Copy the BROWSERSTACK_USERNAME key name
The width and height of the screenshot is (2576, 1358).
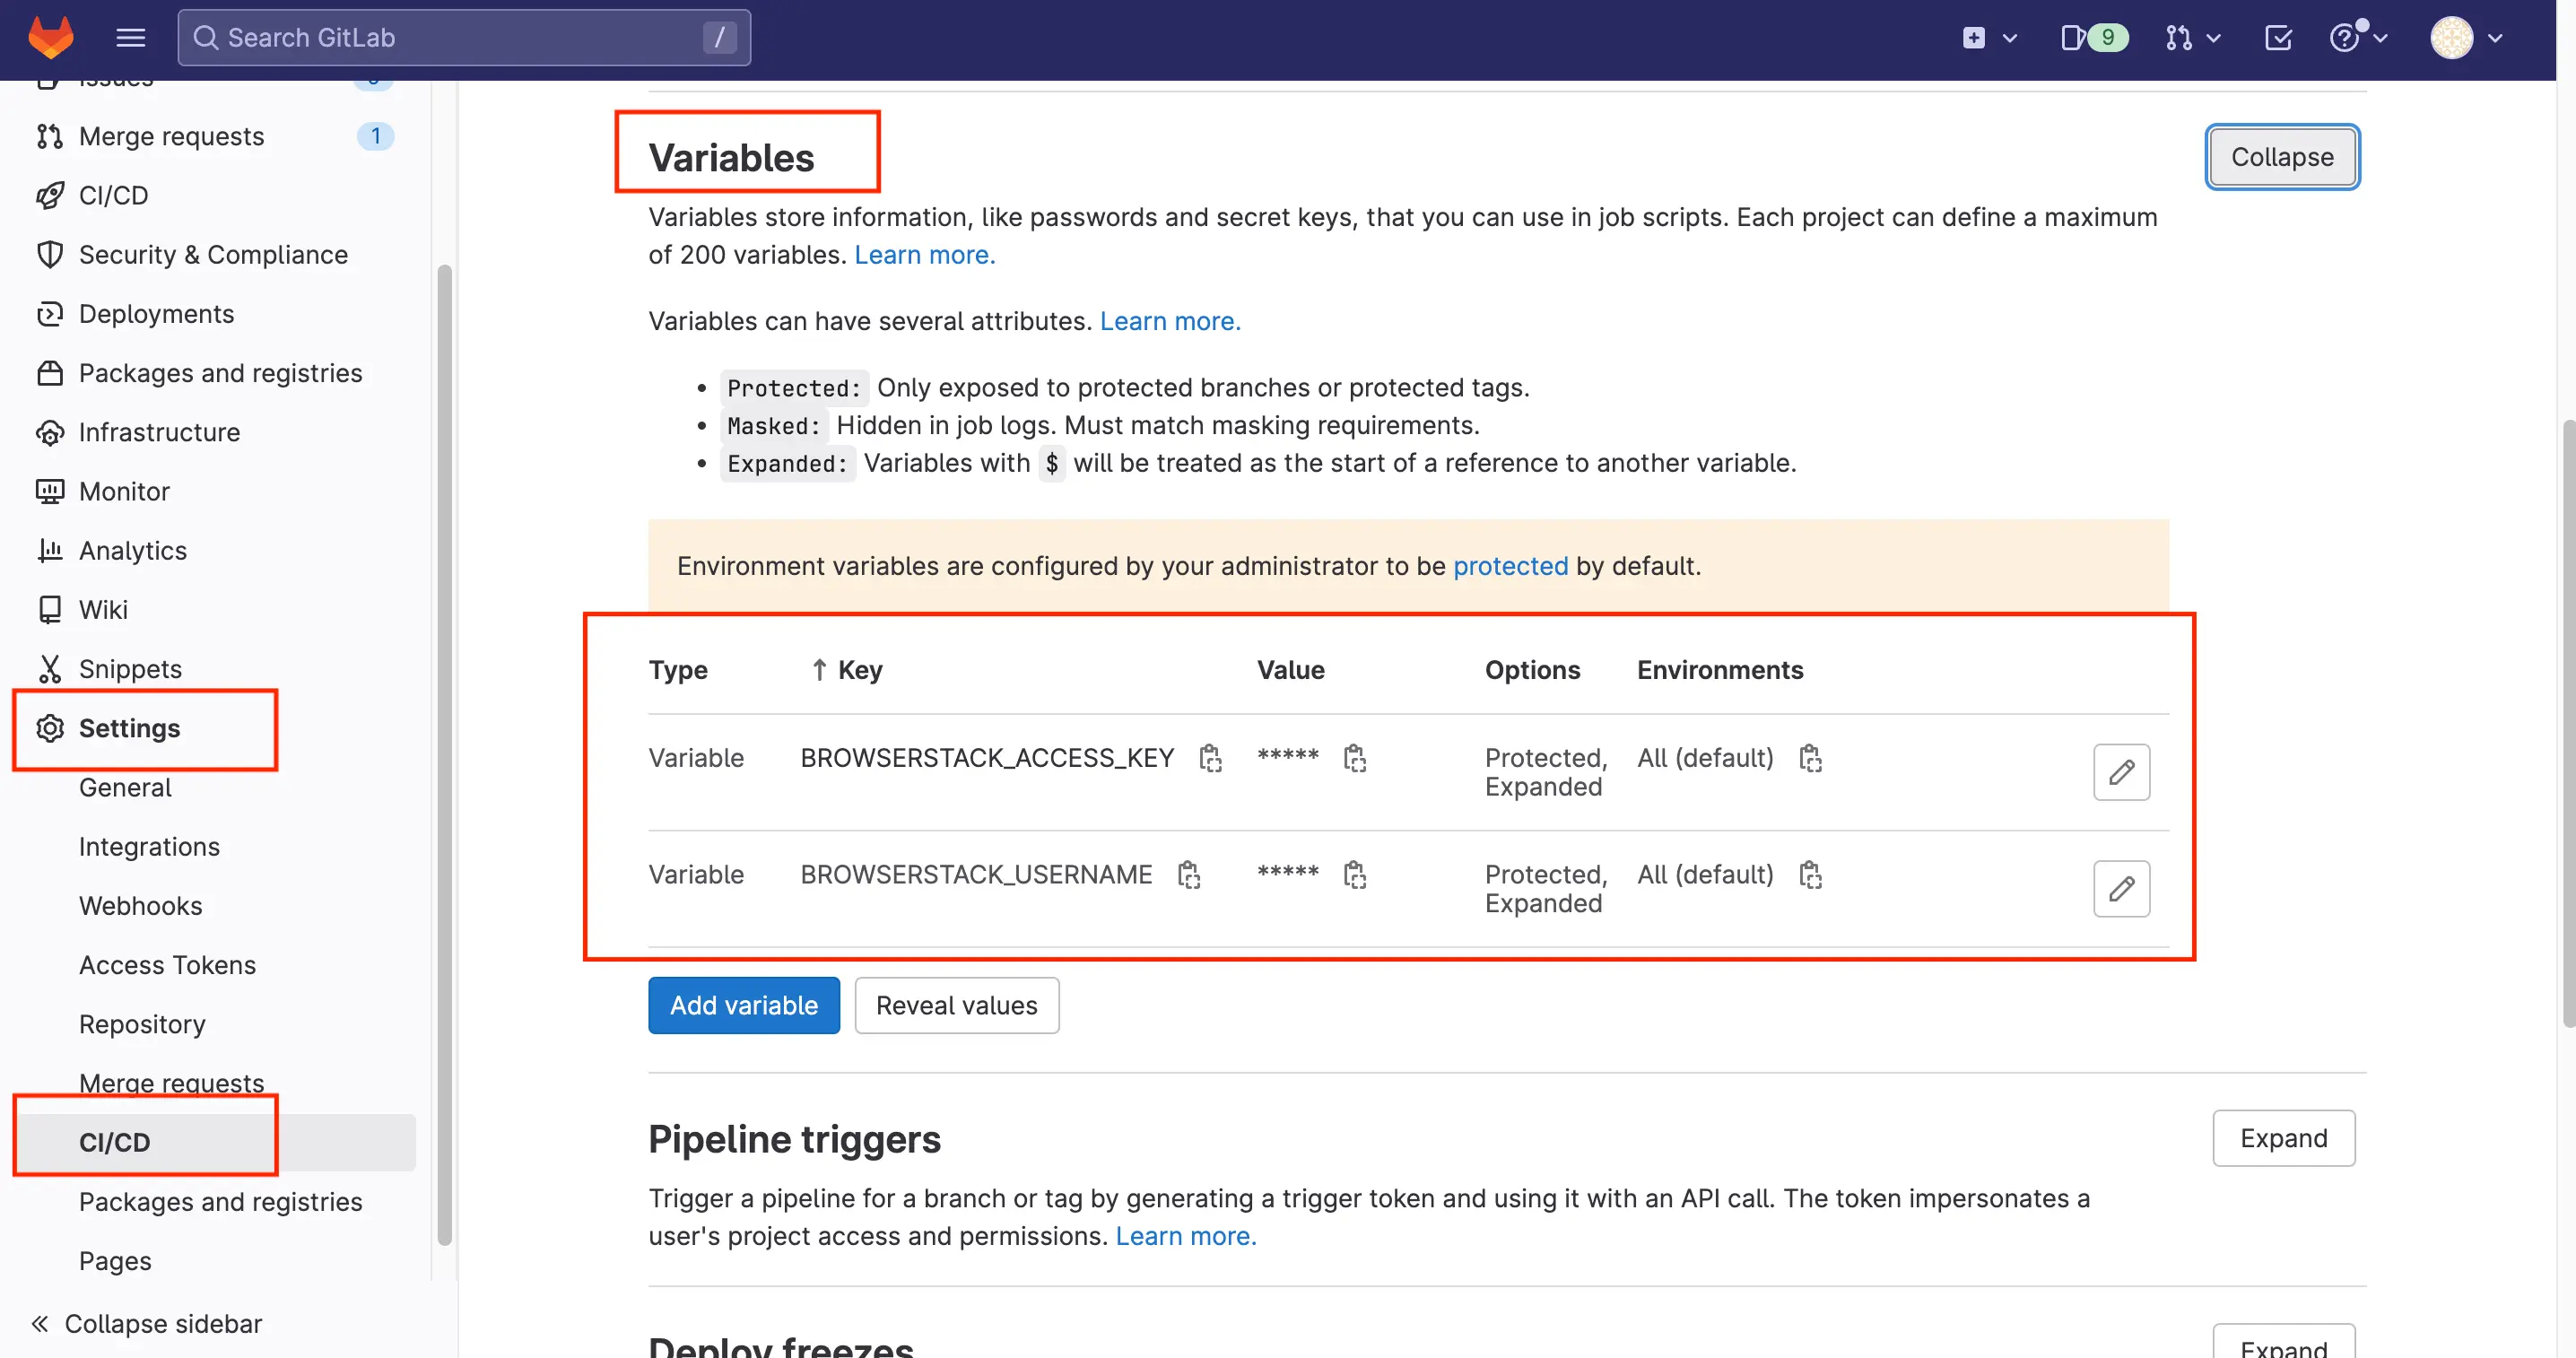pyautogui.click(x=1188, y=875)
